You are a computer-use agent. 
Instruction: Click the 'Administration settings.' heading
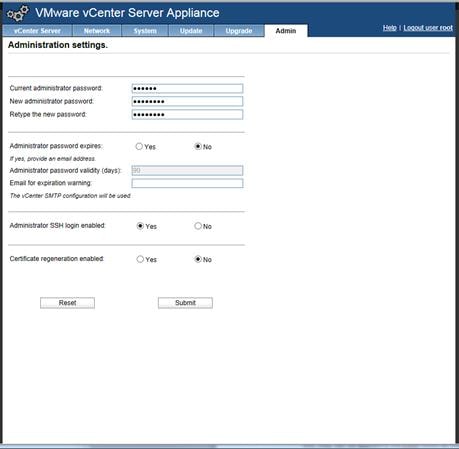pyautogui.click(x=58, y=45)
